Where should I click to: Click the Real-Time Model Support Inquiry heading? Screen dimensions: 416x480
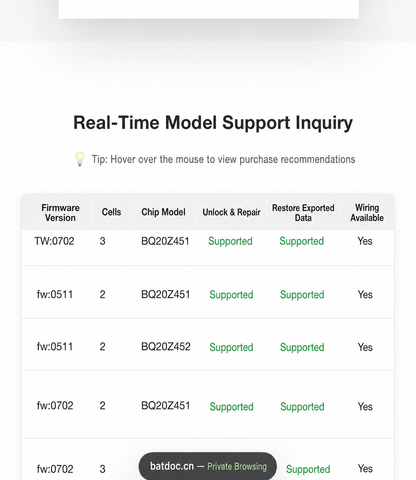[213, 123]
